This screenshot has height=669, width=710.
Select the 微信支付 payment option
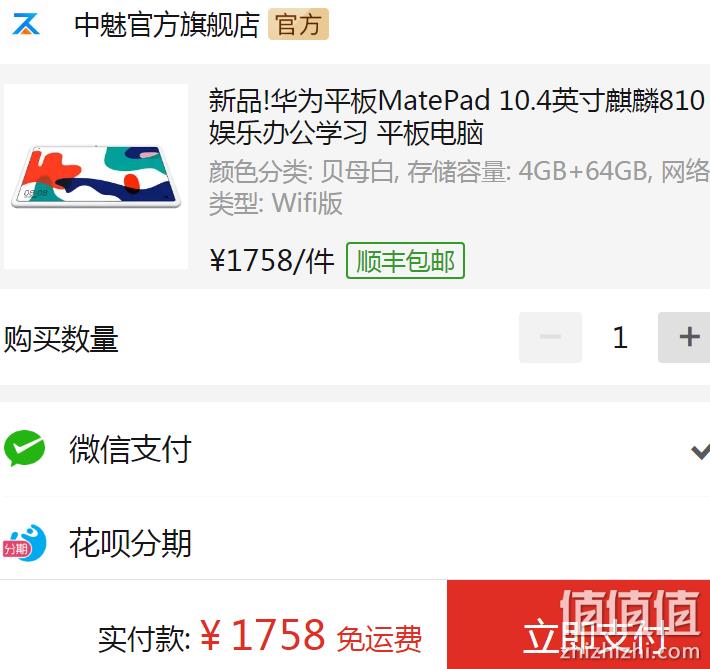(355, 448)
